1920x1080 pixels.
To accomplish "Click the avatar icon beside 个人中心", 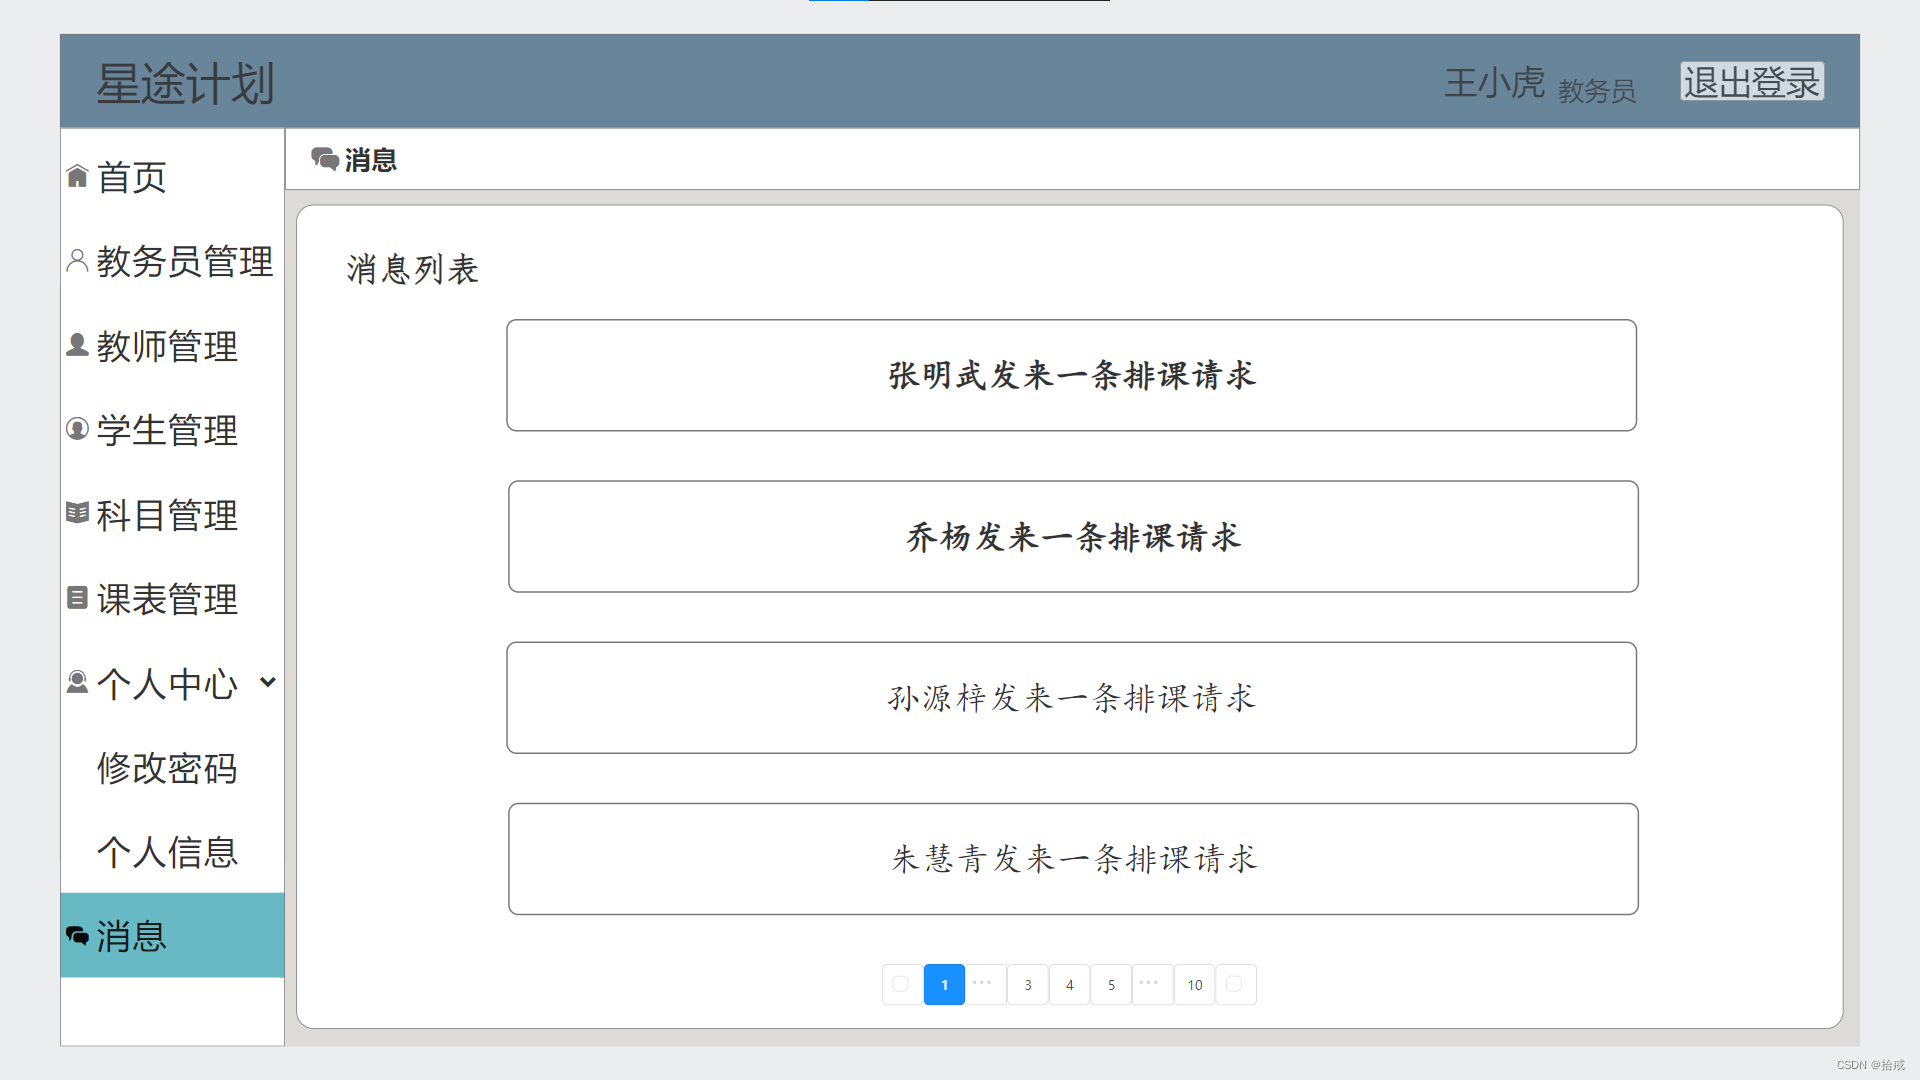I will (77, 682).
